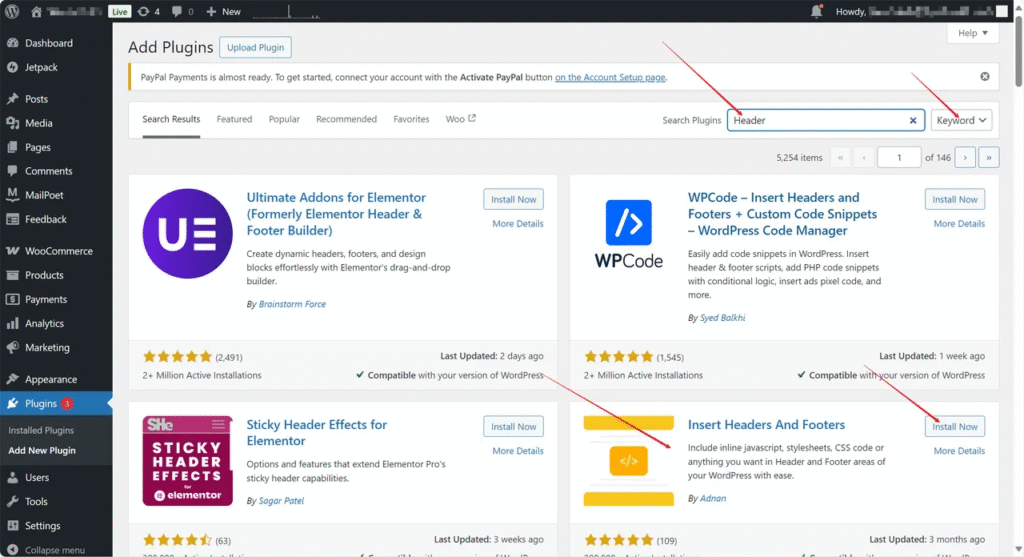Install Sticky Header Effects for Elementor
The image size is (1024, 557).
513,426
